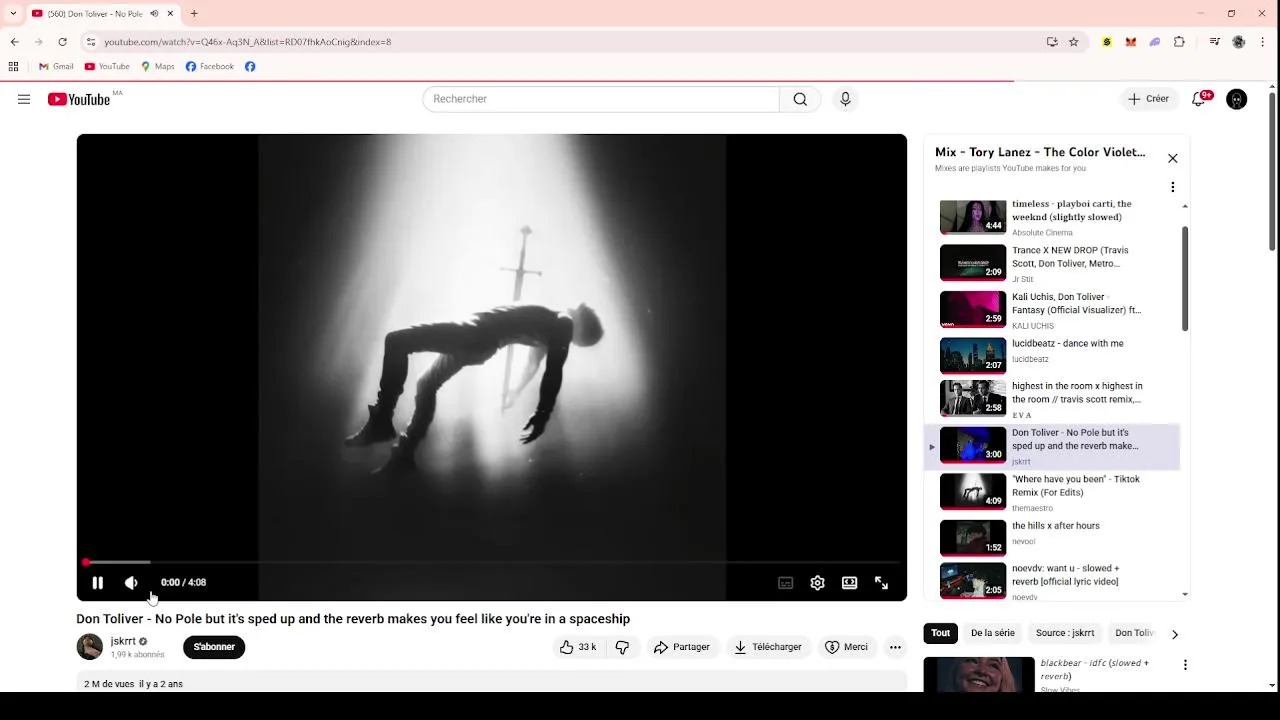Open the Chrome apps grid

(x=13, y=67)
